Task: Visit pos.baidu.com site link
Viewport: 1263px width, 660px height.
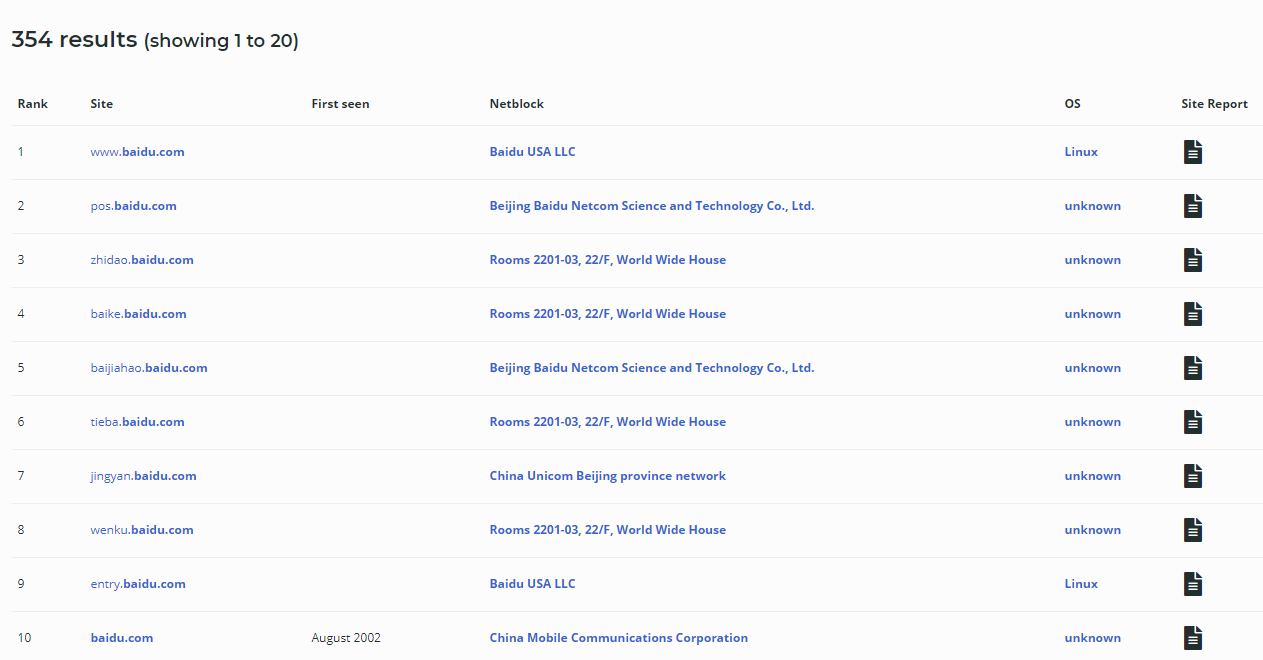Action: (x=133, y=206)
